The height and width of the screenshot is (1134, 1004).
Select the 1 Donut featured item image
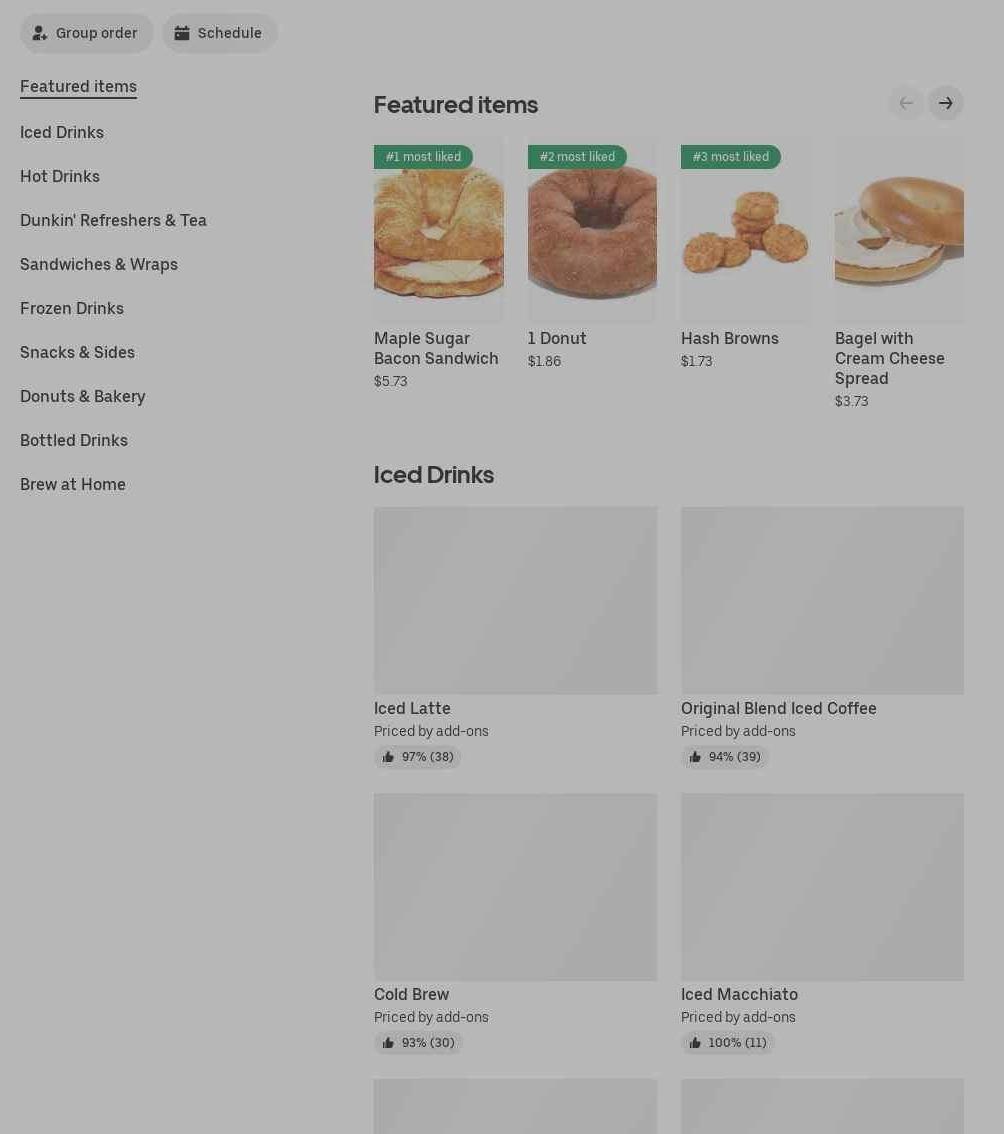(x=592, y=230)
